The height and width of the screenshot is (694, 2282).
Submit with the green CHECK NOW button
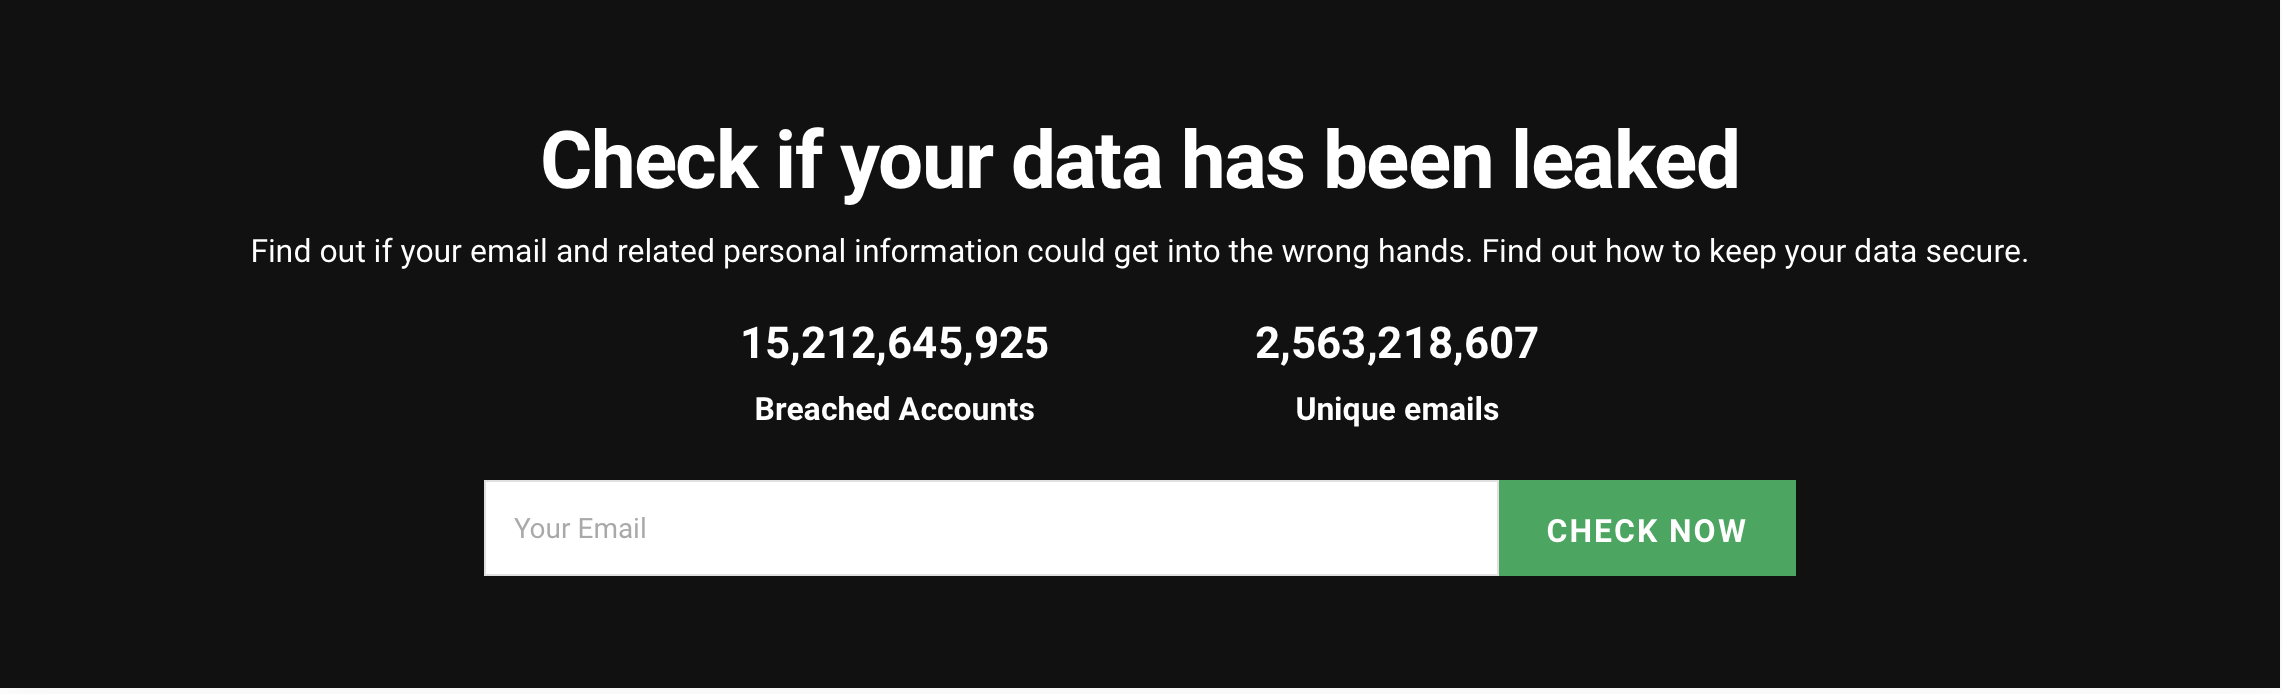(x=1647, y=528)
